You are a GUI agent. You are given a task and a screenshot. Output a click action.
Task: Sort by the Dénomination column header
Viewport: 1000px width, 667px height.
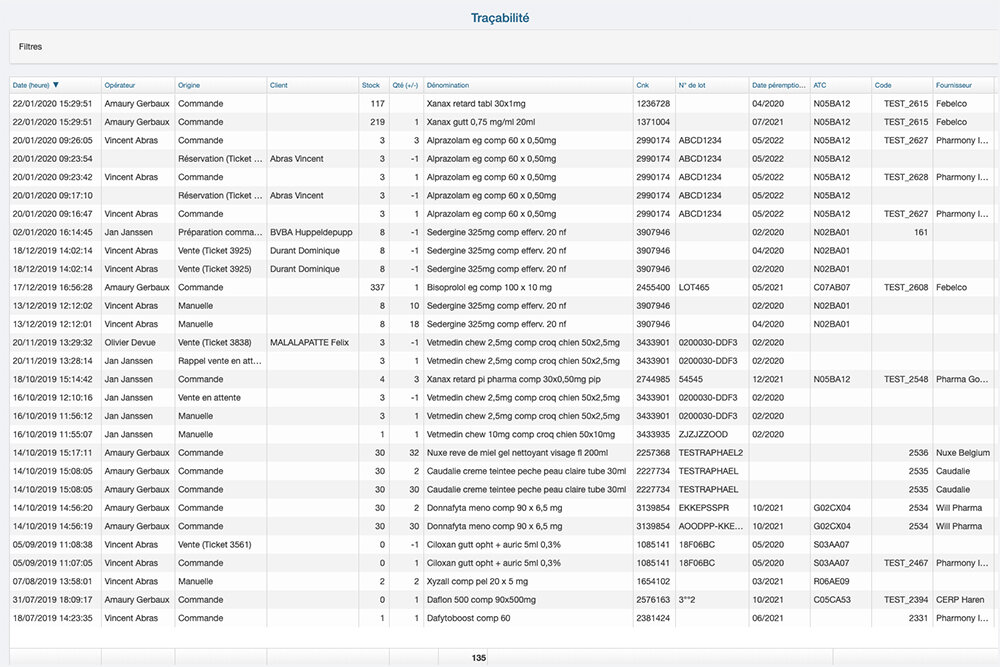coord(448,85)
